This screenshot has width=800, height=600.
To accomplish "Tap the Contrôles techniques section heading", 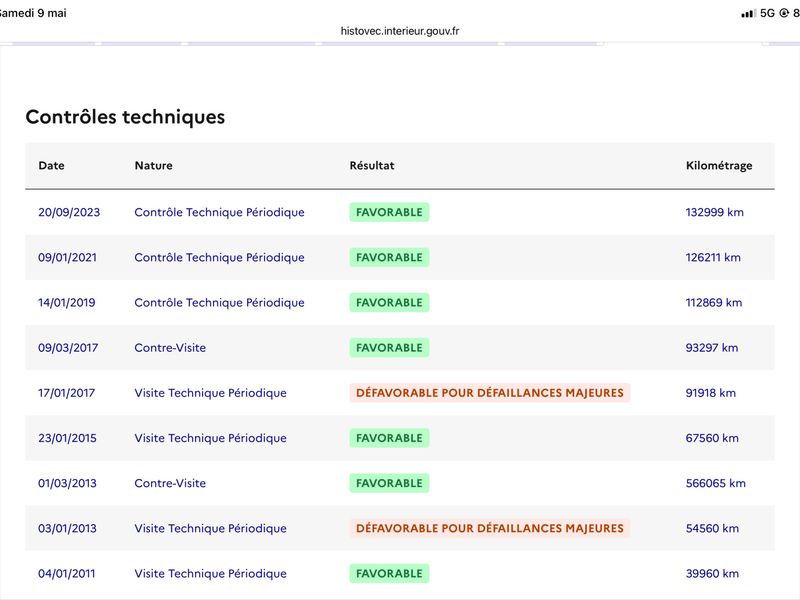I will pyautogui.click(x=125, y=116).
